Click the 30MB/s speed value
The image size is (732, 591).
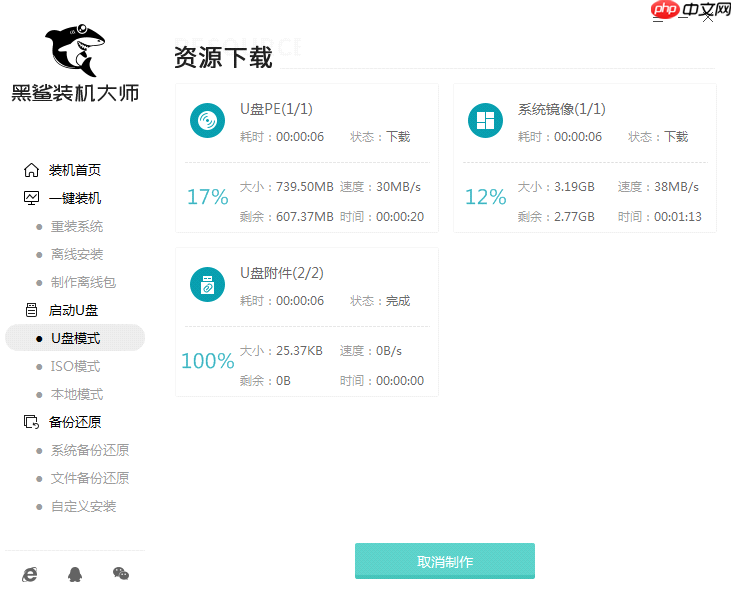398,187
